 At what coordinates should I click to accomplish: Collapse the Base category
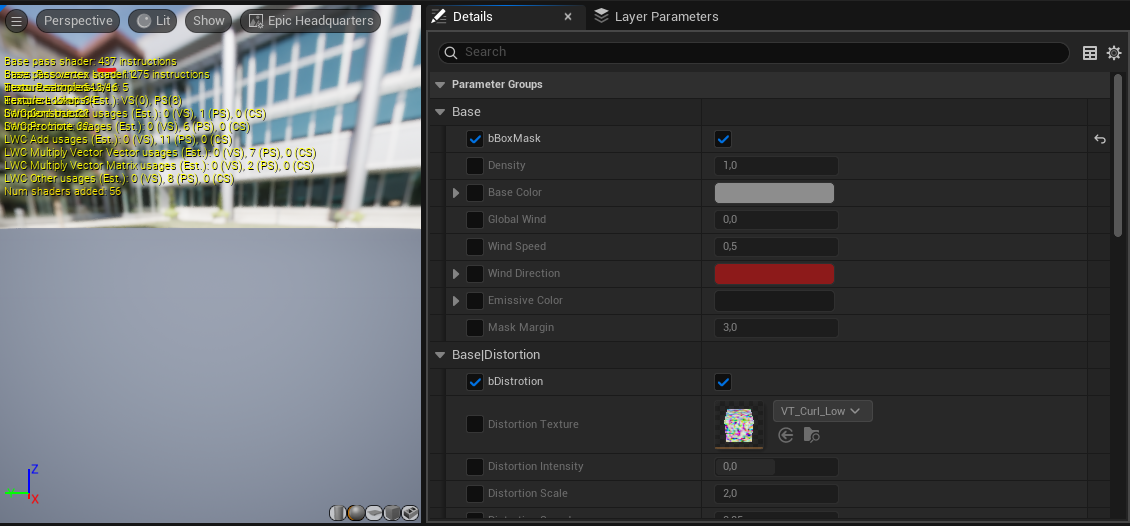coord(440,112)
